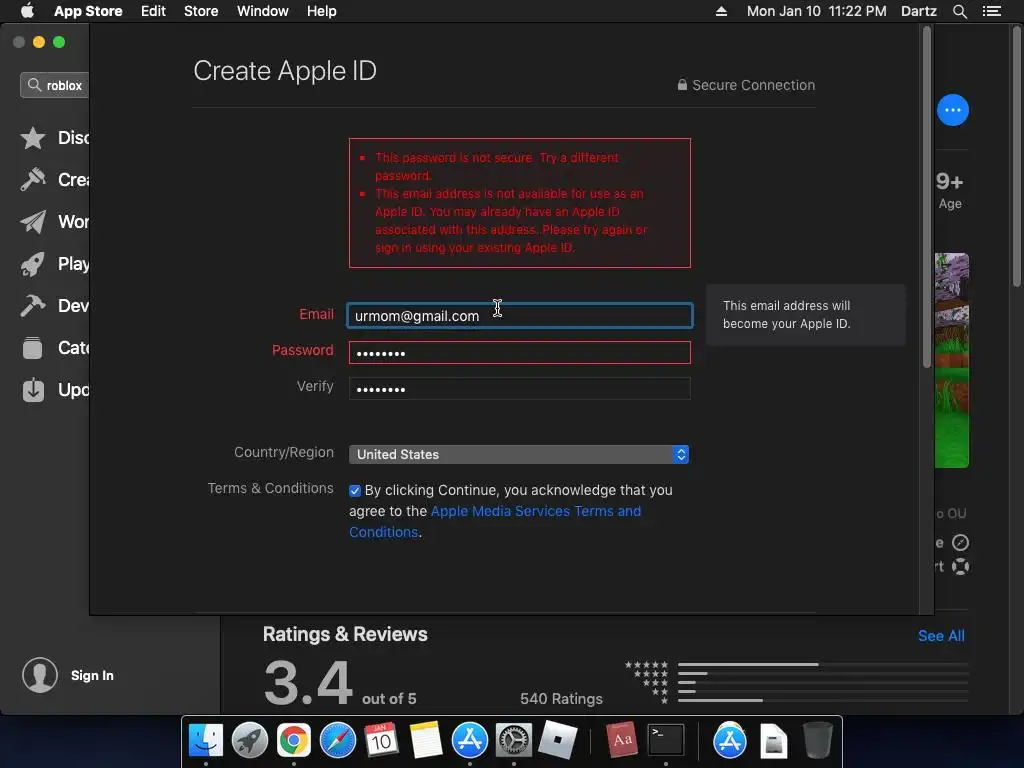
Task: Click the App Store window's scrollbar
Action: tap(1017, 157)
